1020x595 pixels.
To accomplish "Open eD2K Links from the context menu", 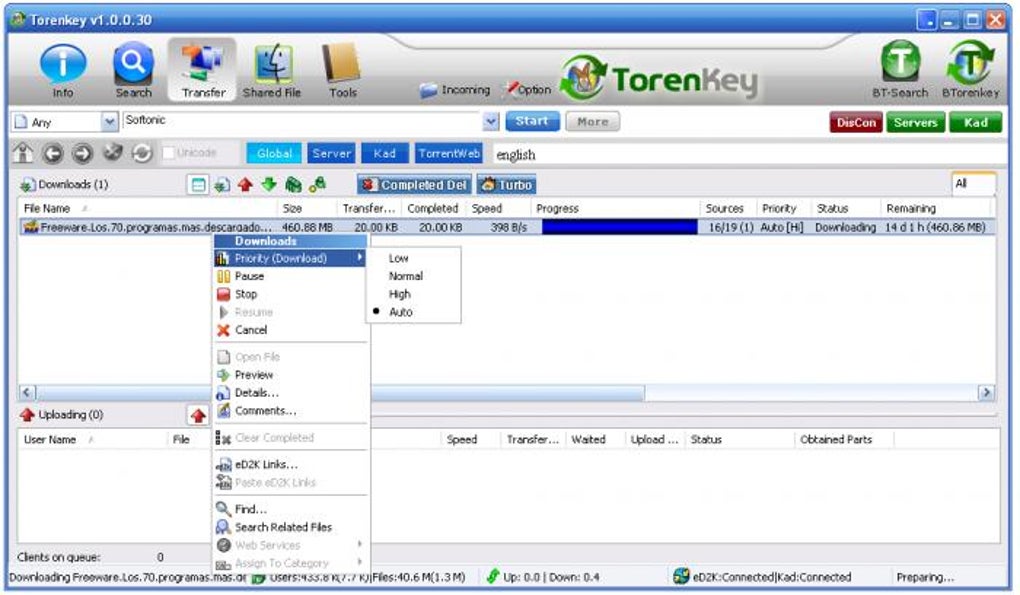I will tap(290, 465).
